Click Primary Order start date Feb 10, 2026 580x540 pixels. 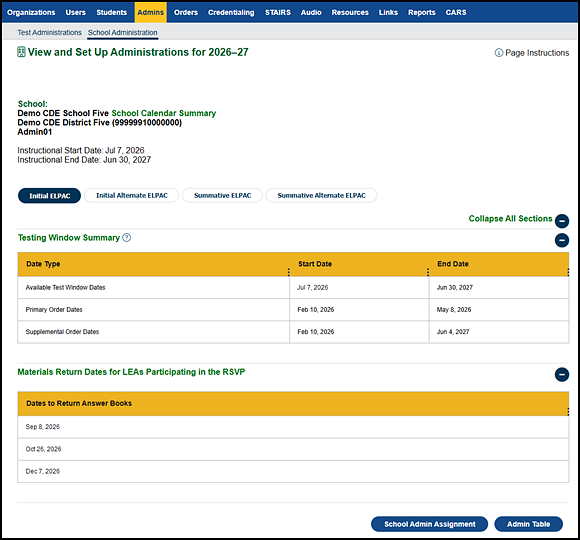point(359,310)
